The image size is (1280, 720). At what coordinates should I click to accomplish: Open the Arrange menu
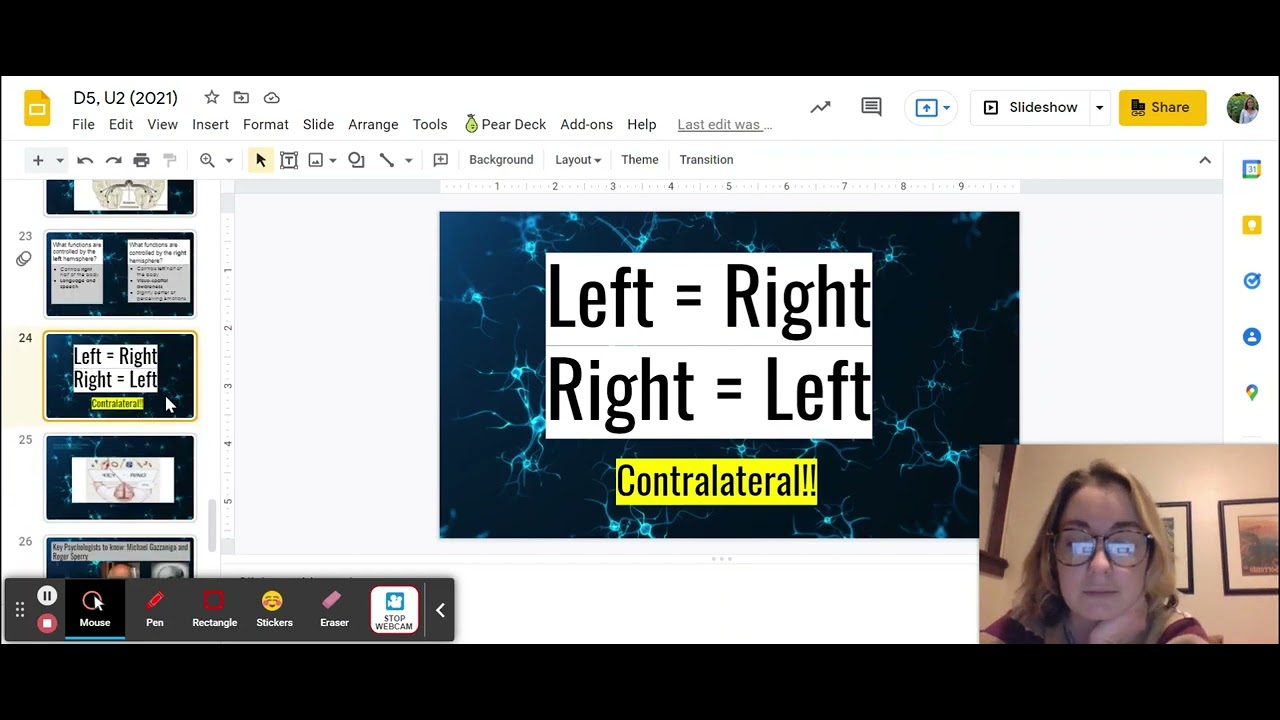(x=373, y=124)
